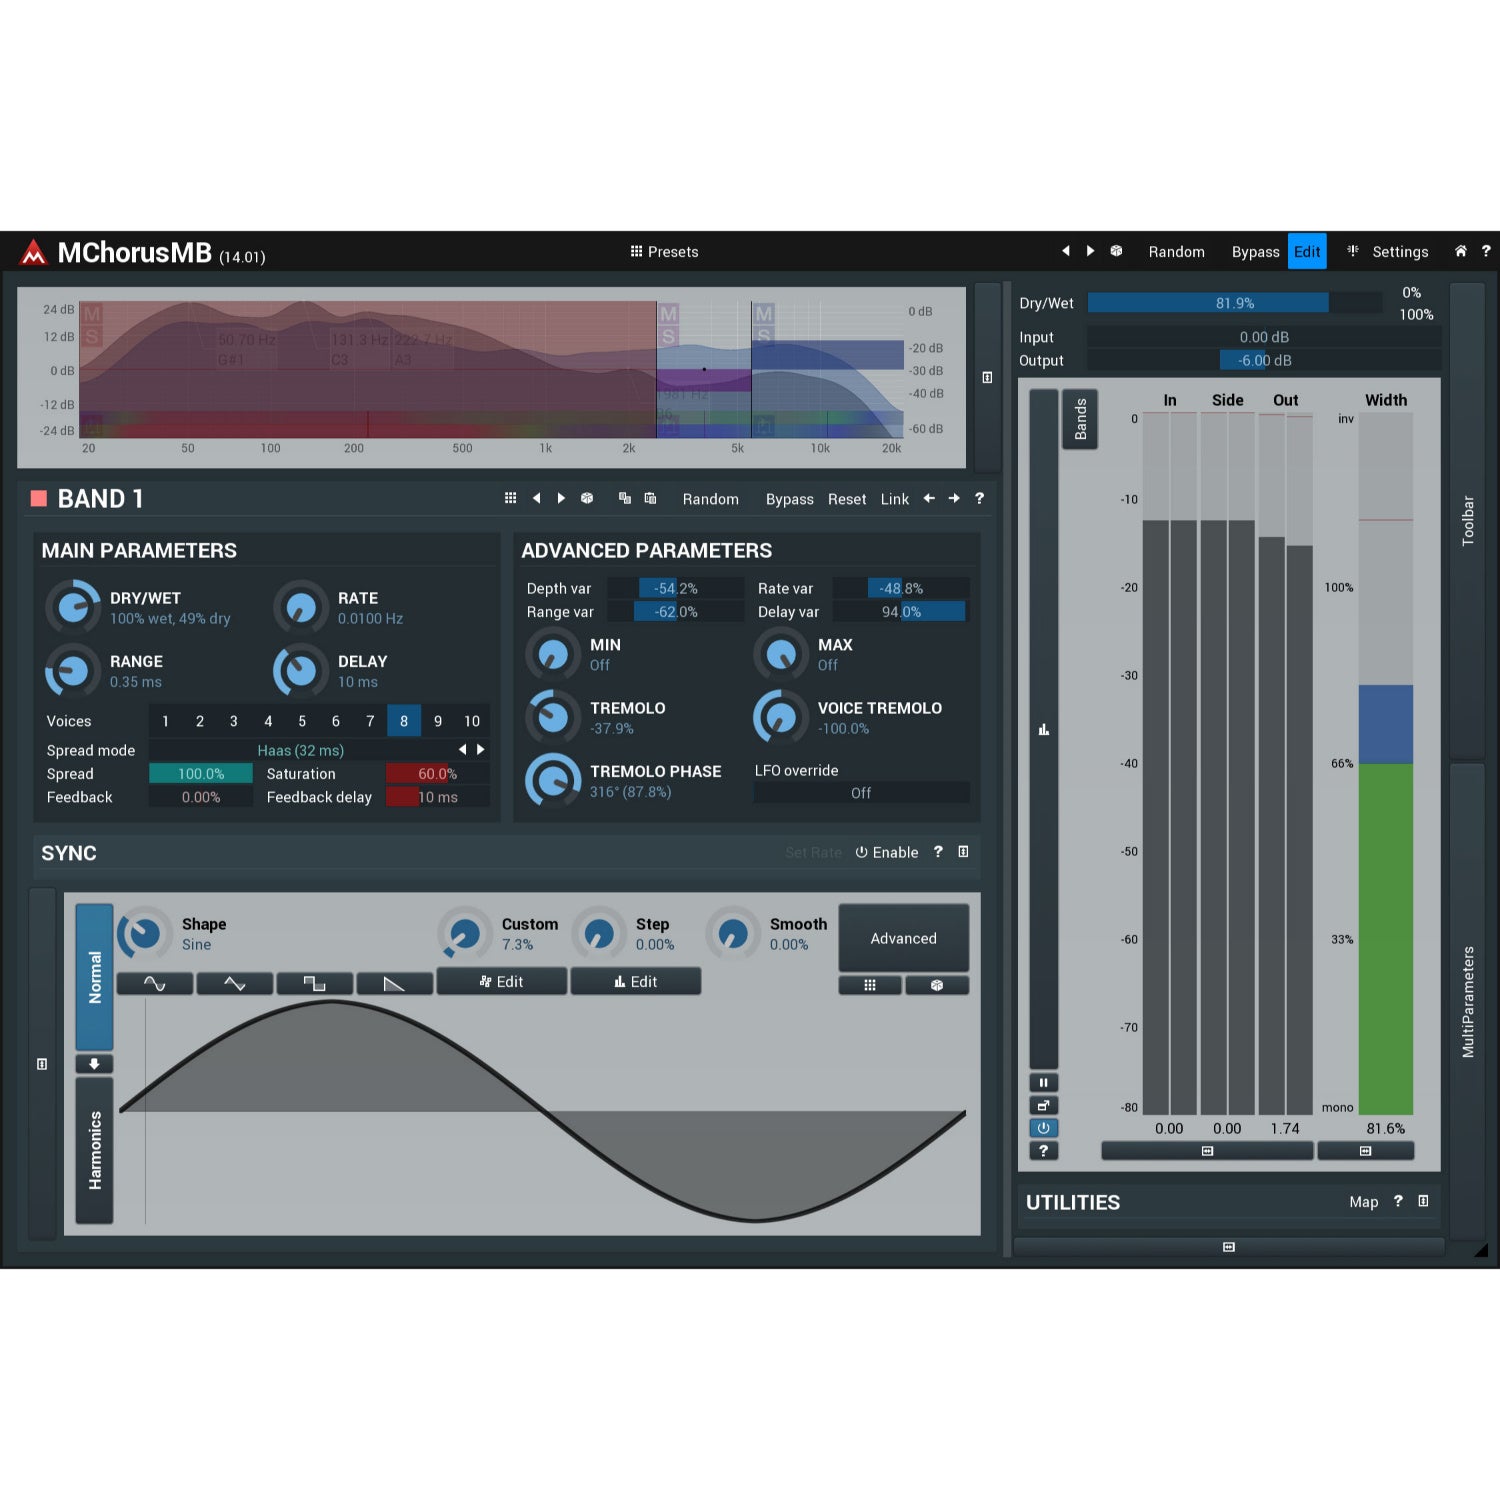Click expander bar below In/Side/Out meters
The height and width of the screenshot is (1500, 1500).
pyautogui.click(x=1207, y=1151)
